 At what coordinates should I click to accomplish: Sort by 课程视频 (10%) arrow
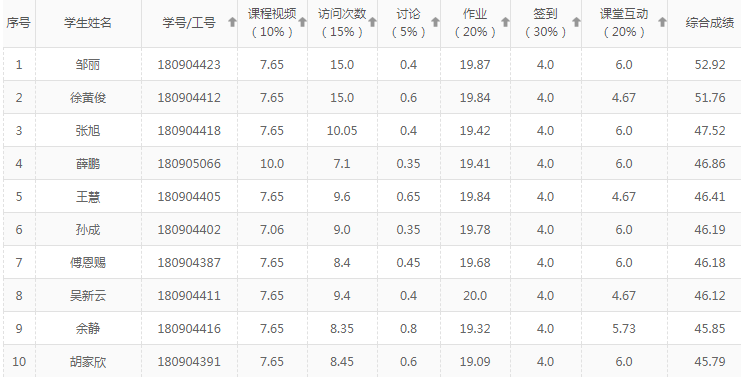coord(302,22)
